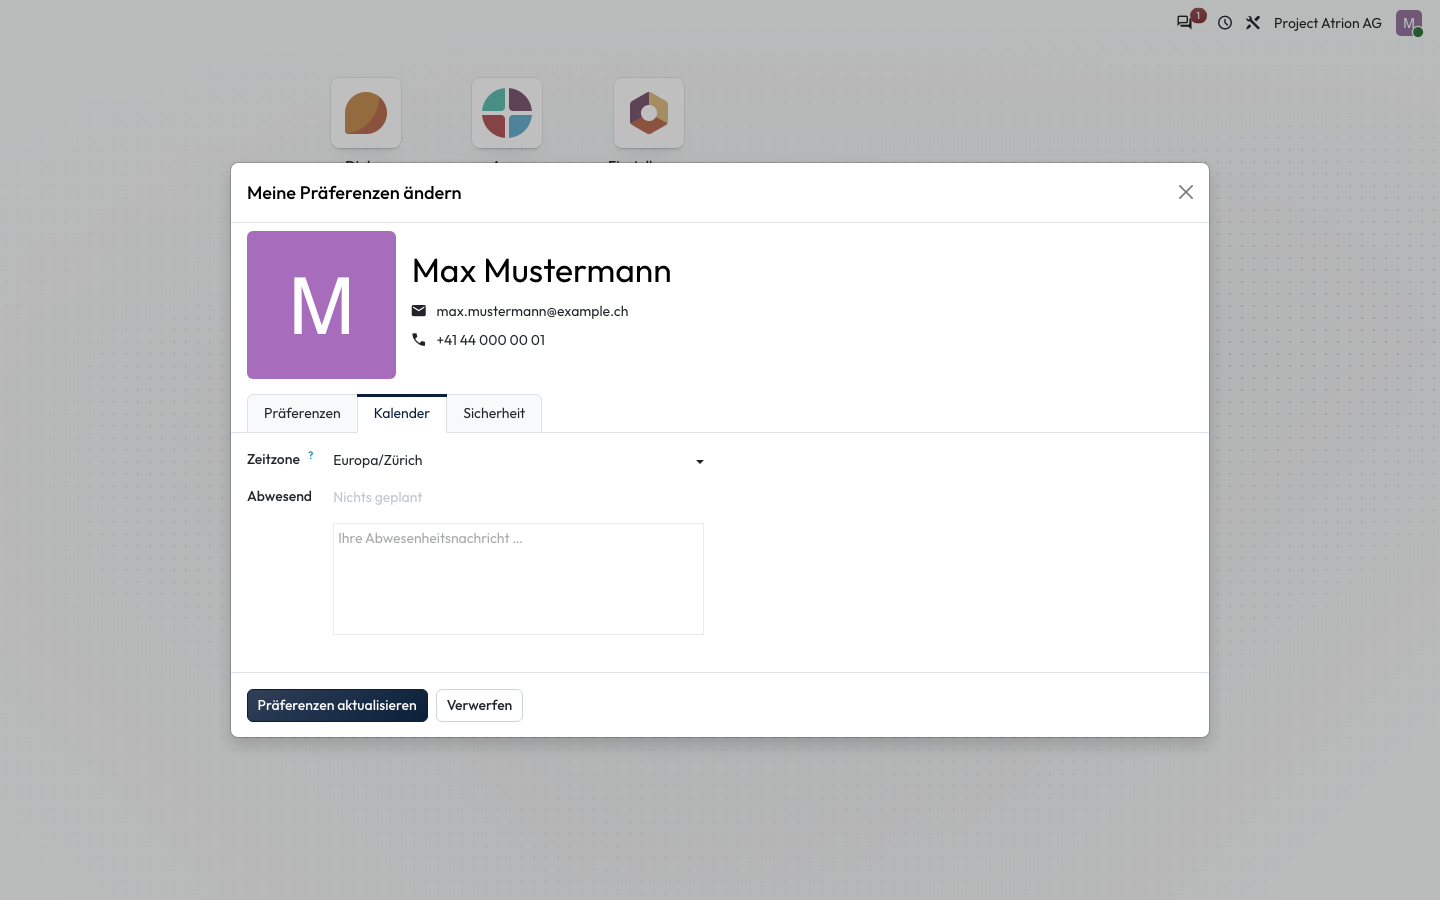
Task: Click the debug tools wrench icon
Action: [1253, 22]
